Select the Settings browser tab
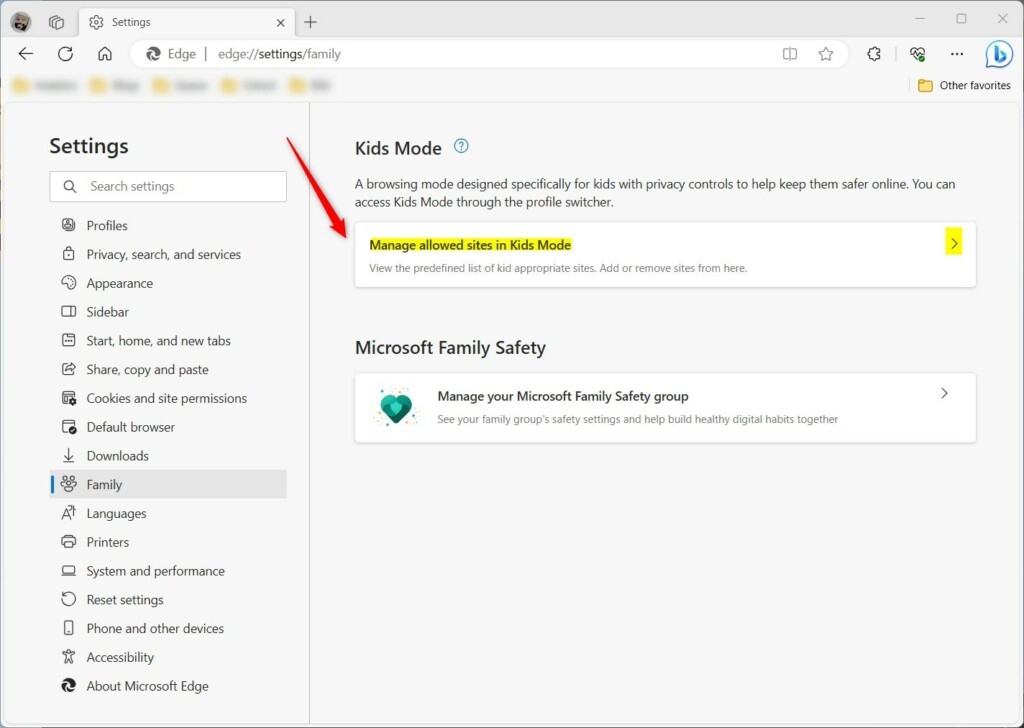This screenshot has height=728, width=1024. [186, 22]
